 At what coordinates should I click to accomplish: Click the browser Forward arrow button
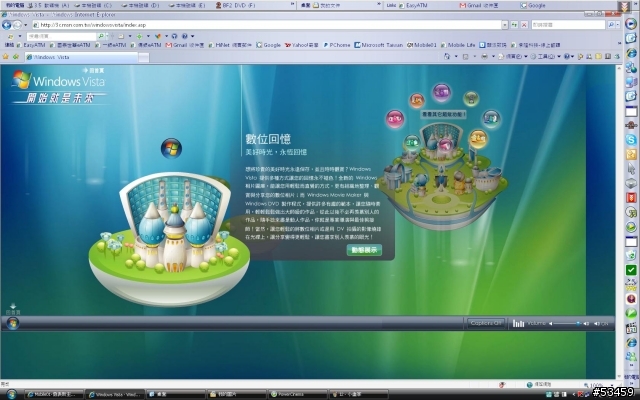[x=17, y=25]
